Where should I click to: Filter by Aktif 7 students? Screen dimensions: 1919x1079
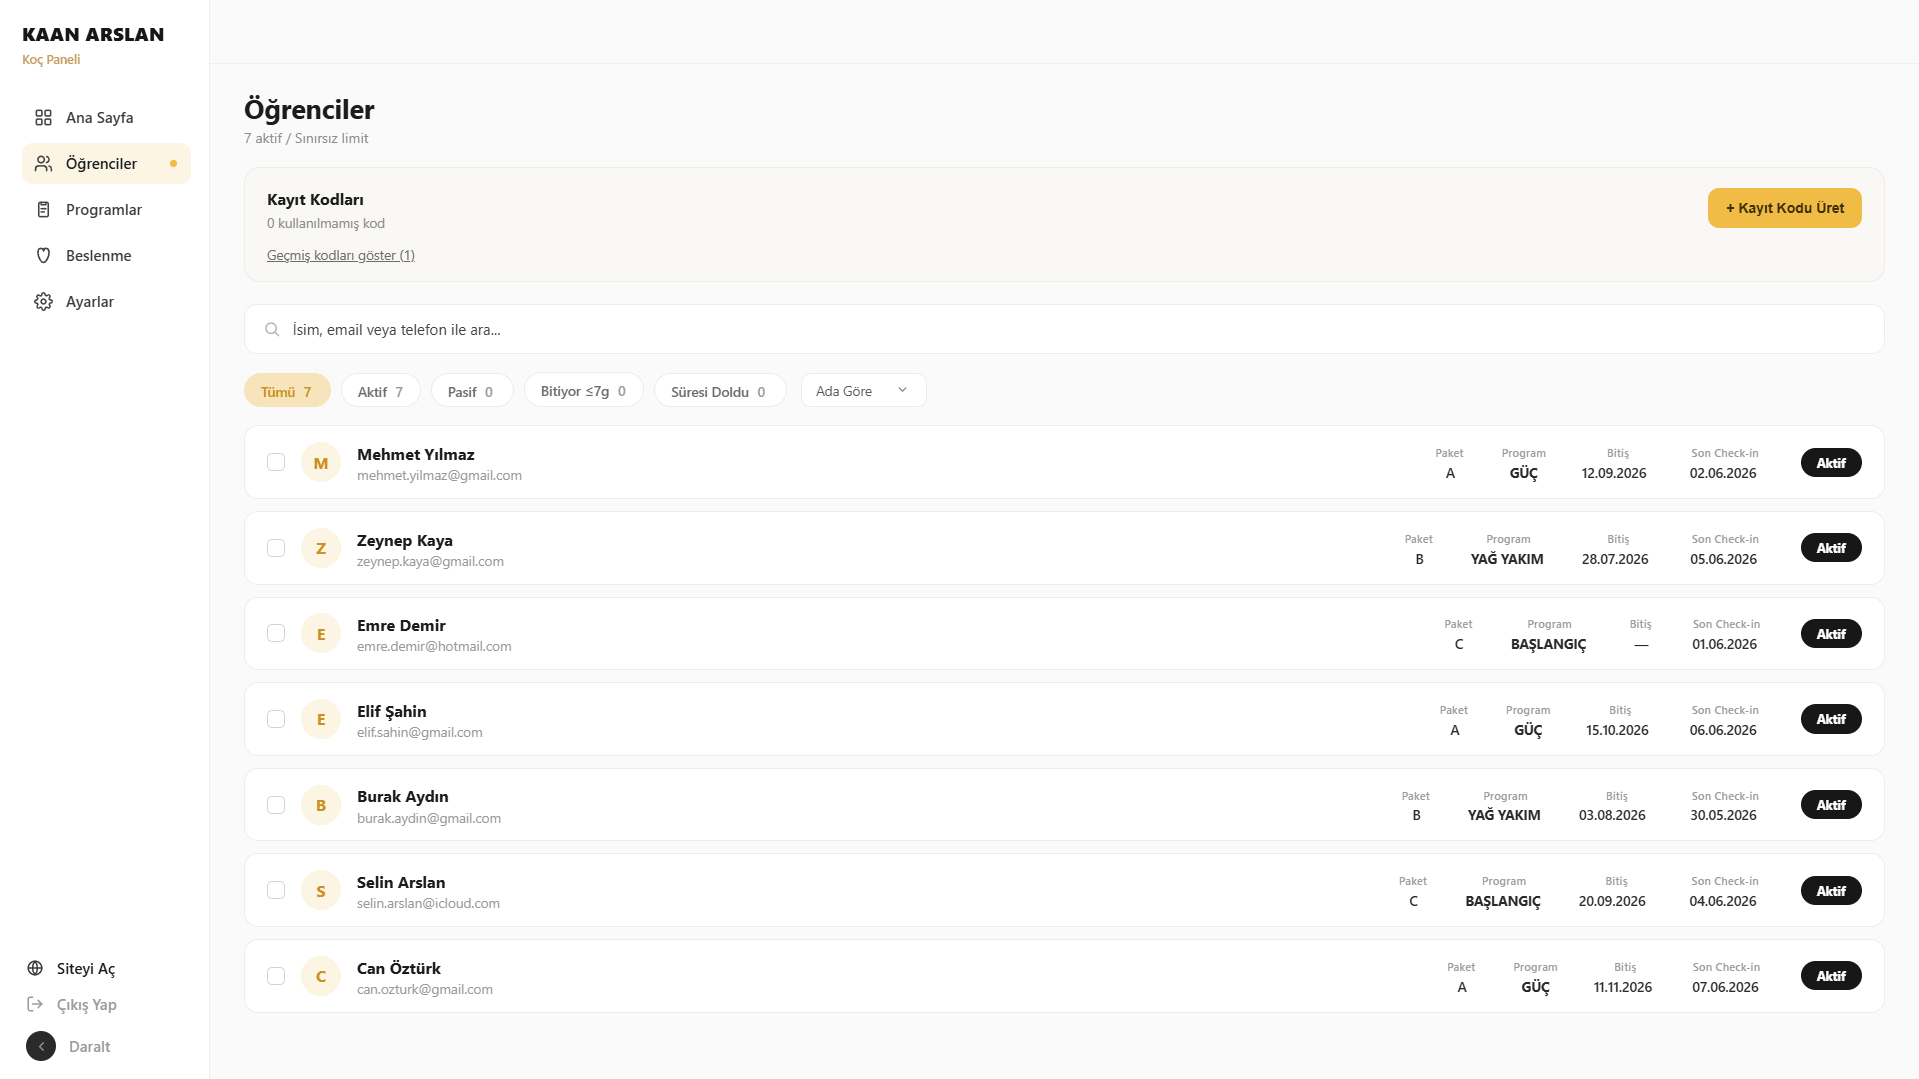(381, 391)
